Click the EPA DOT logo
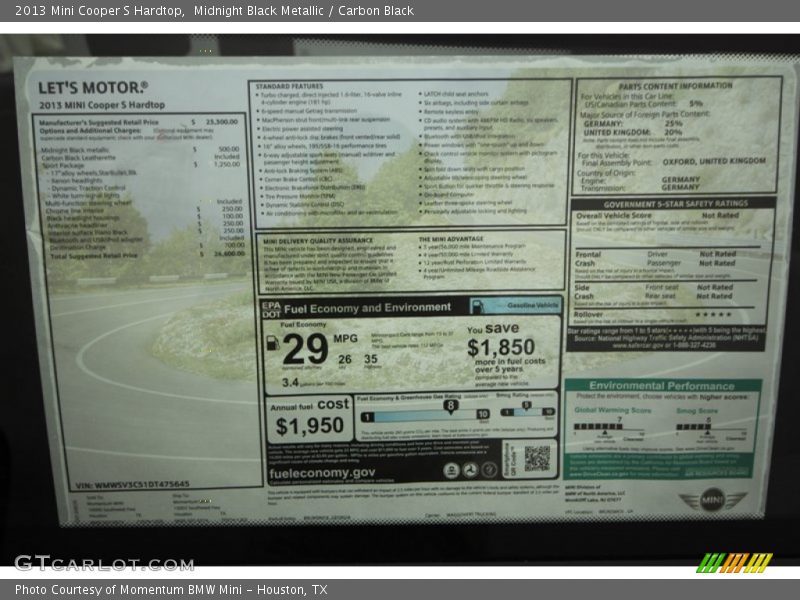The height and width of the screenshot is (600, 800). tap(271, 308)
